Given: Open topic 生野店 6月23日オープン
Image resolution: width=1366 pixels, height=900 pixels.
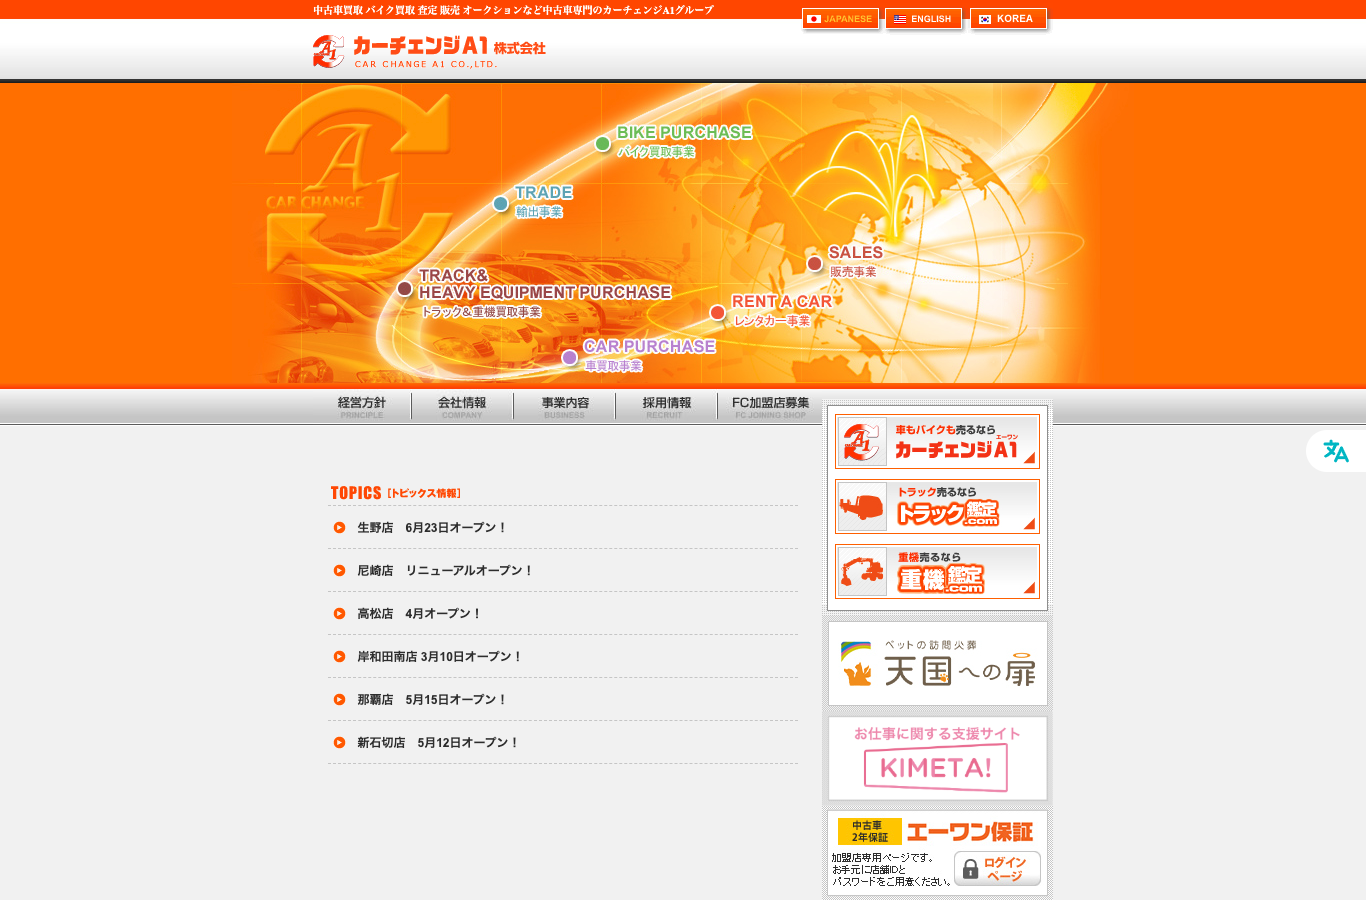Looking at the screenshot, I should (x=432, y=528).
